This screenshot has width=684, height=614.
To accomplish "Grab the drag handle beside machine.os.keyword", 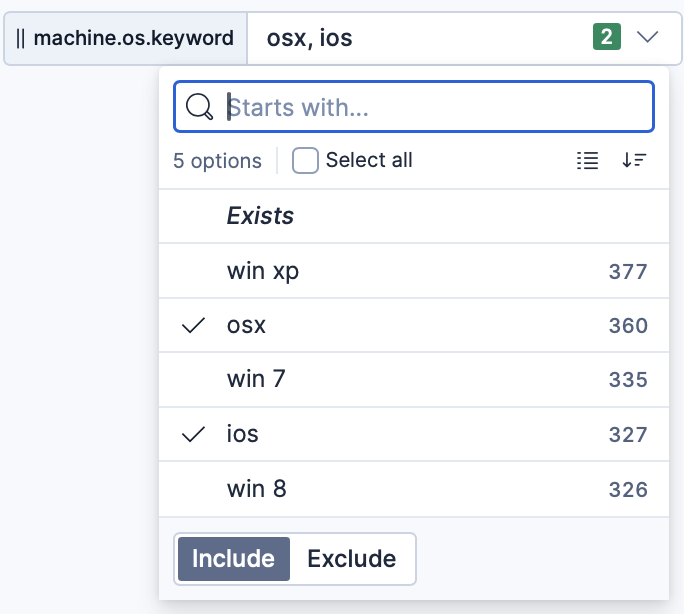I will click(x=21, y=39).
